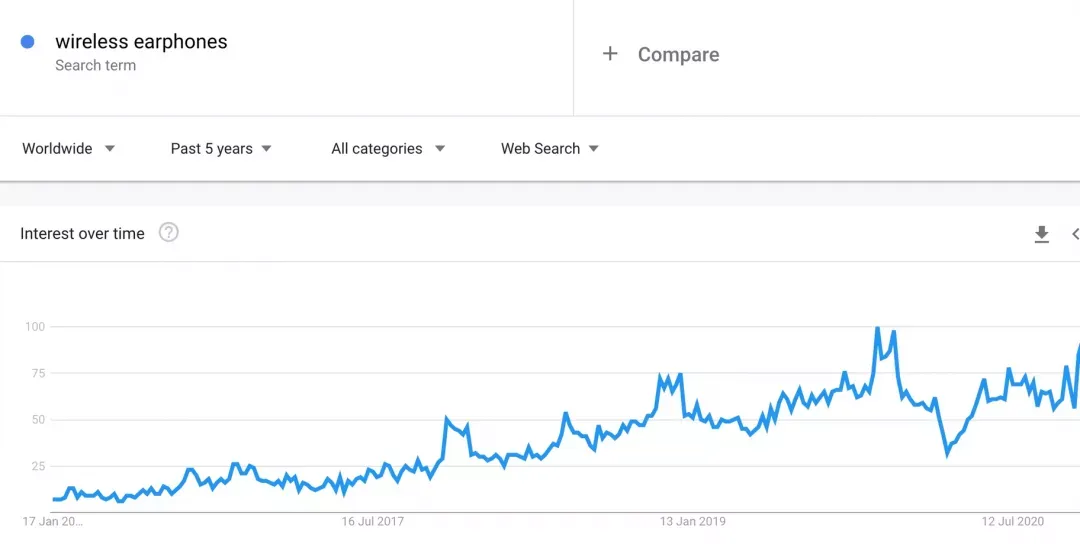Open help icon beside Interest over time
1080x544 pixels.
click(x=169, y=233)
